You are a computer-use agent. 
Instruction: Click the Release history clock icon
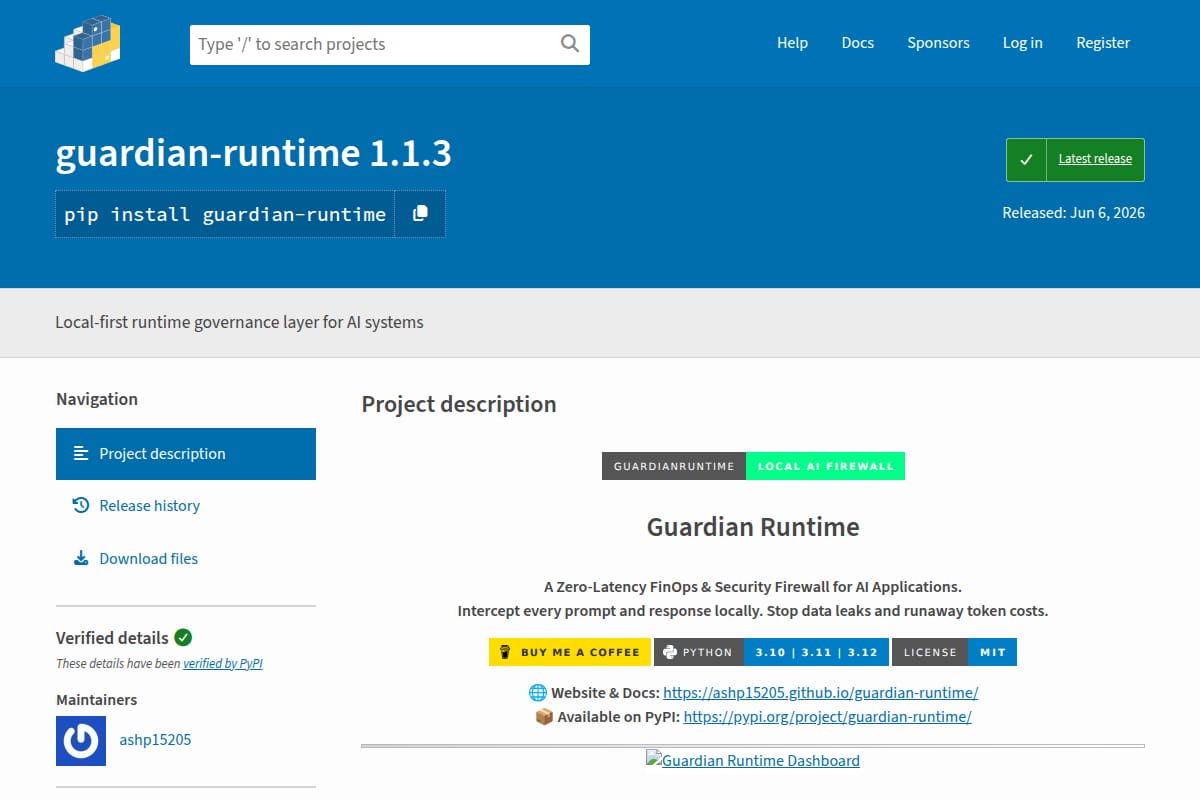click(x=81, y=506)
